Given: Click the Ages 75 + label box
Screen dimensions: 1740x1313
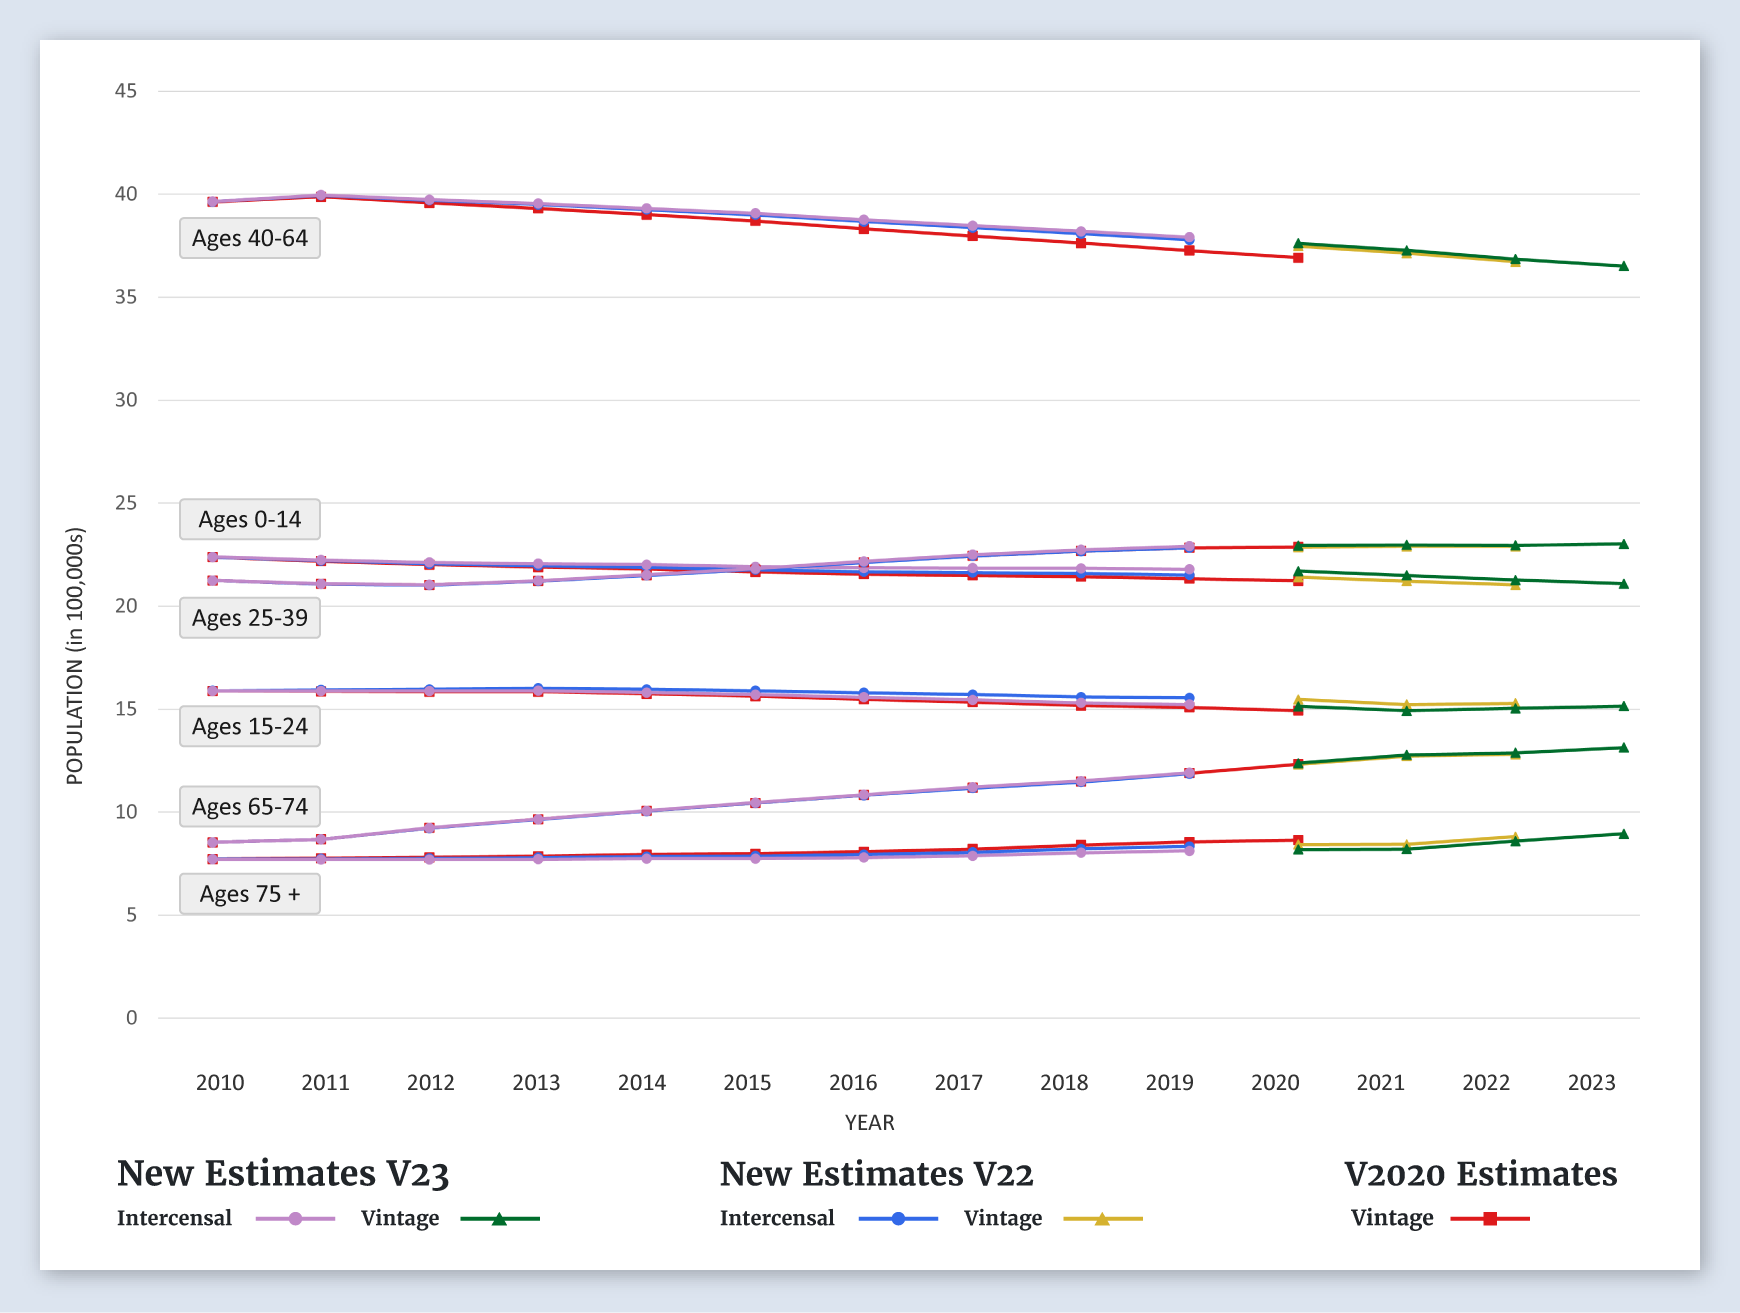Looking at the screenshot, I should tap(250, 894).
